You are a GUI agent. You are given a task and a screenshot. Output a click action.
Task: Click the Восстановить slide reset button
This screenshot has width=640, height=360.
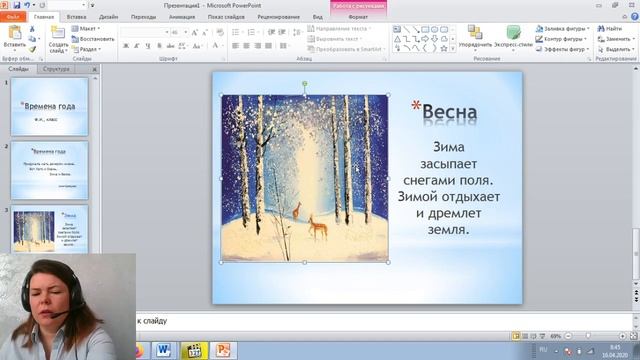[93, 39]
